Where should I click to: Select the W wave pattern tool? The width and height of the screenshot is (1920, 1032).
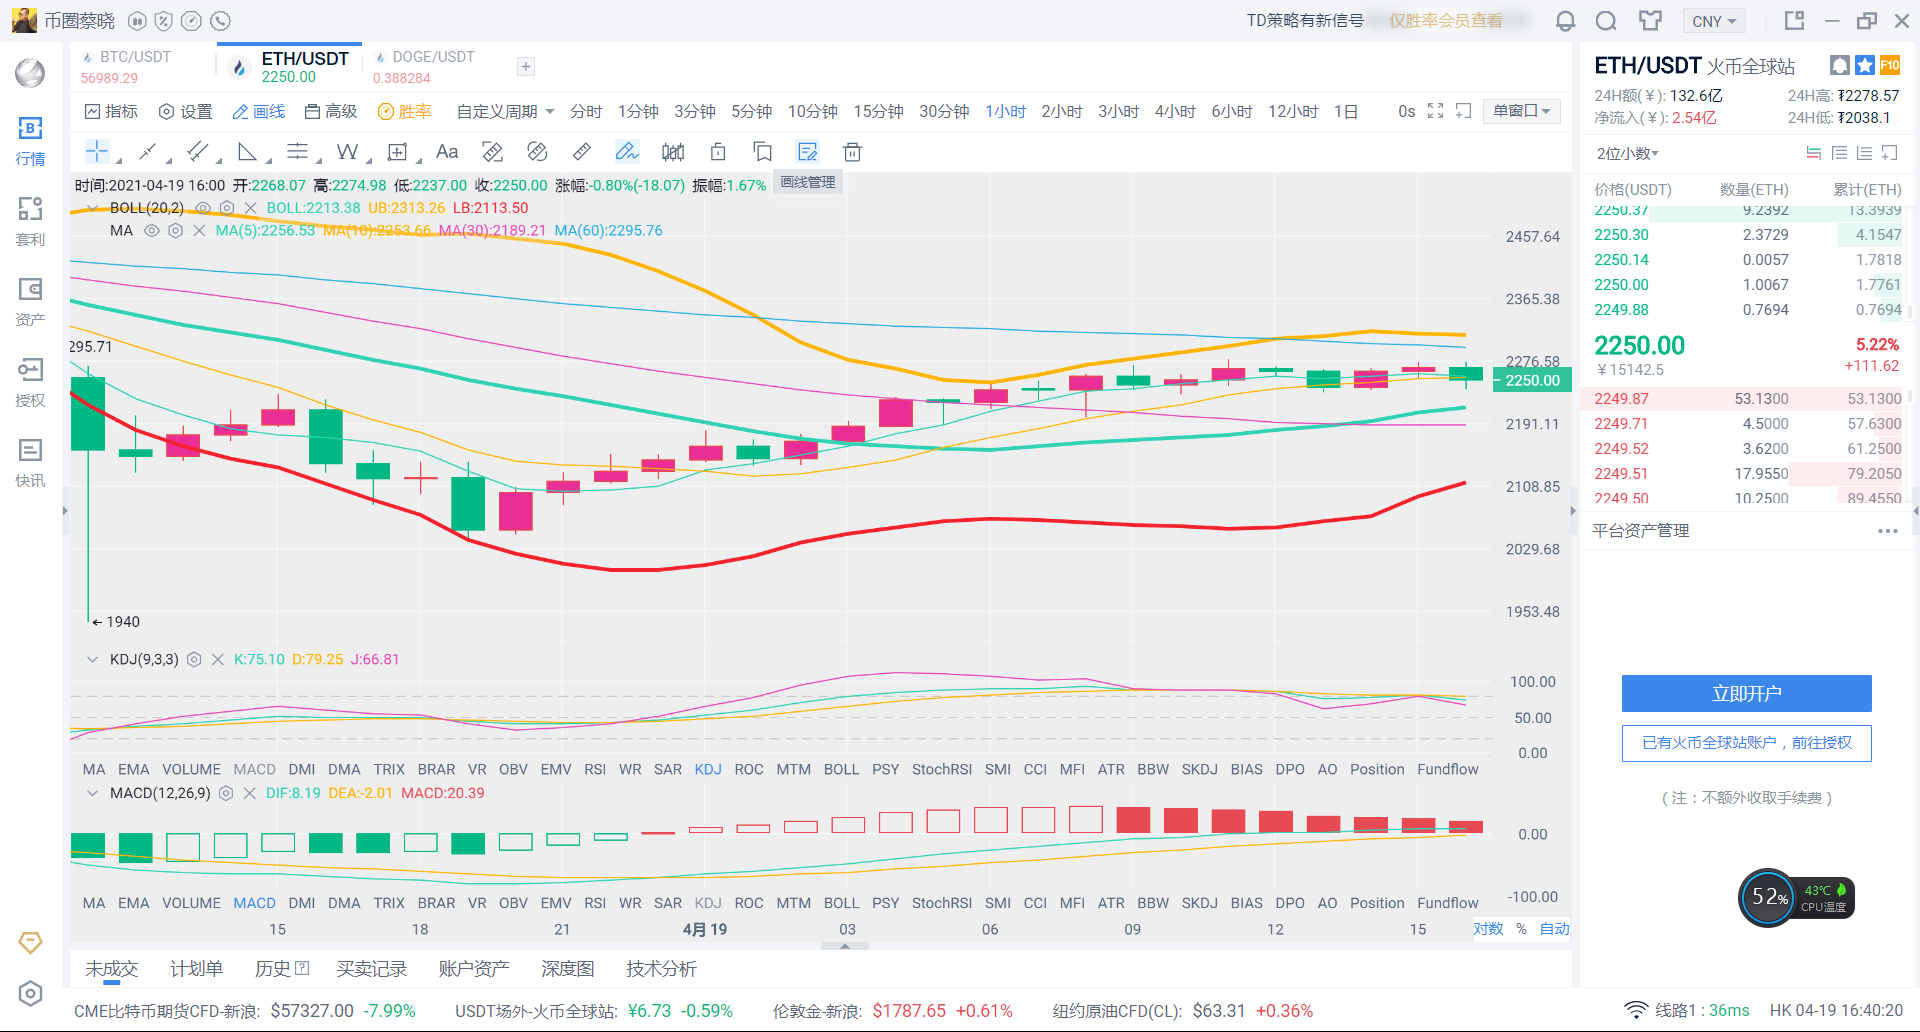pos(347,152)
